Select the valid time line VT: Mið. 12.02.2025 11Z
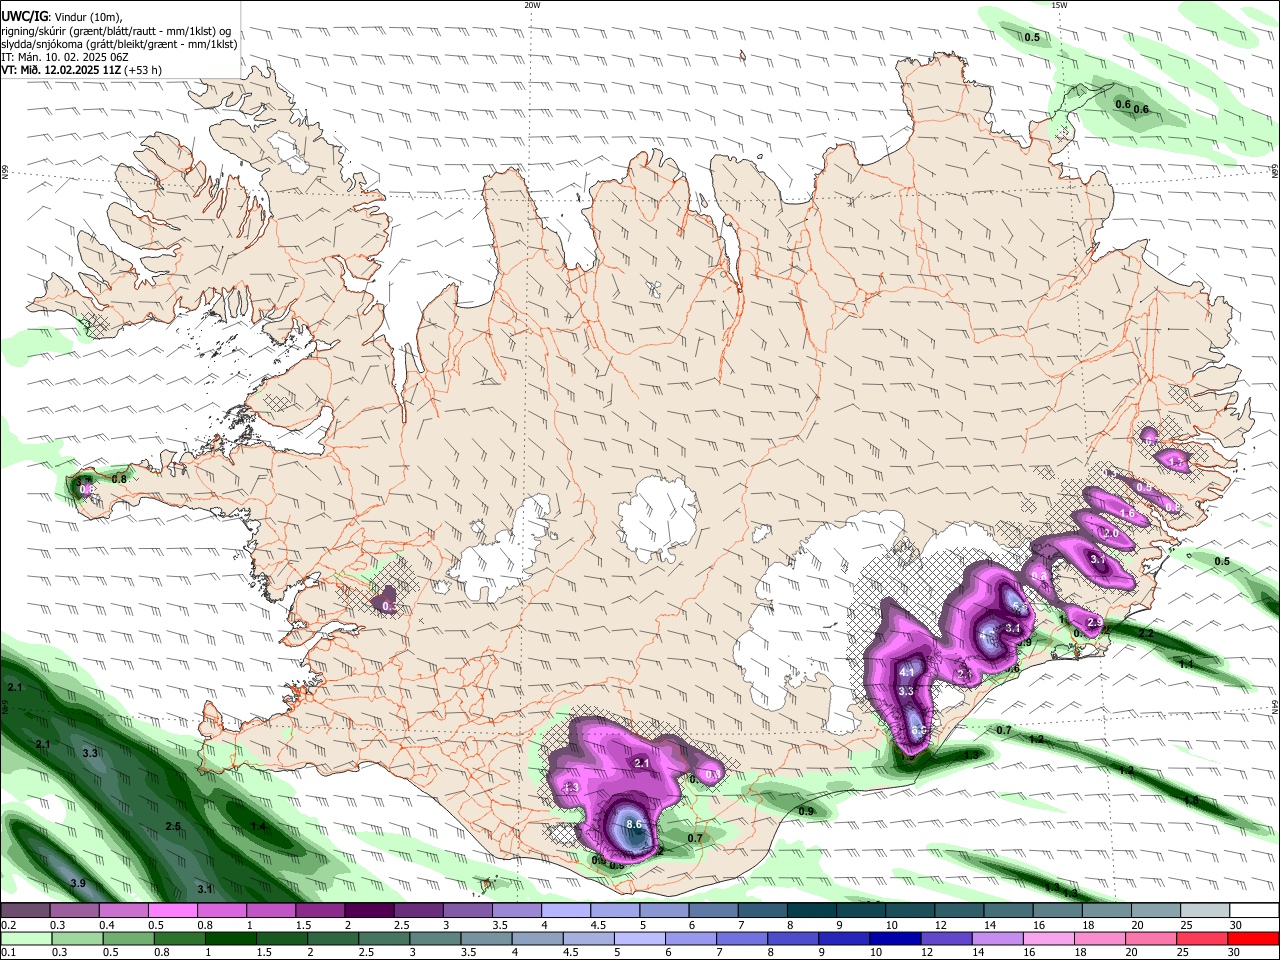 61,70
